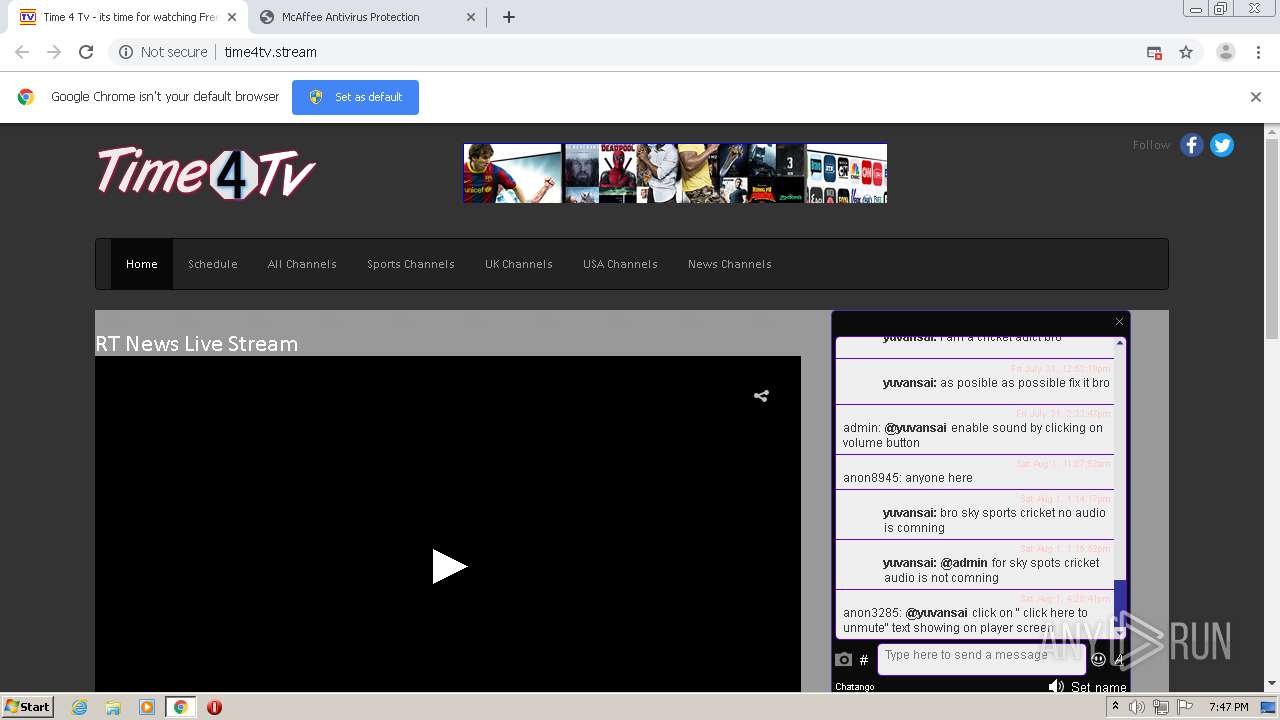1280x720 pixels.
Task: Dismiss the default browser notification bar
Action: pos(1256,97)
